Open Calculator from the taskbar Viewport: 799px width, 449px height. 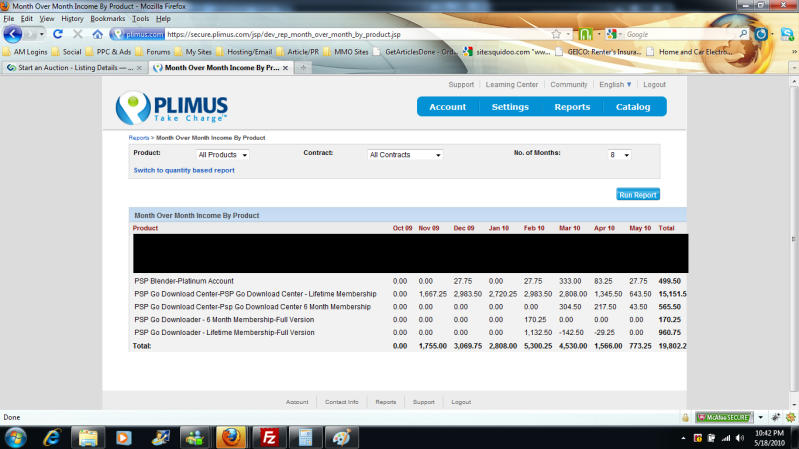305,438
